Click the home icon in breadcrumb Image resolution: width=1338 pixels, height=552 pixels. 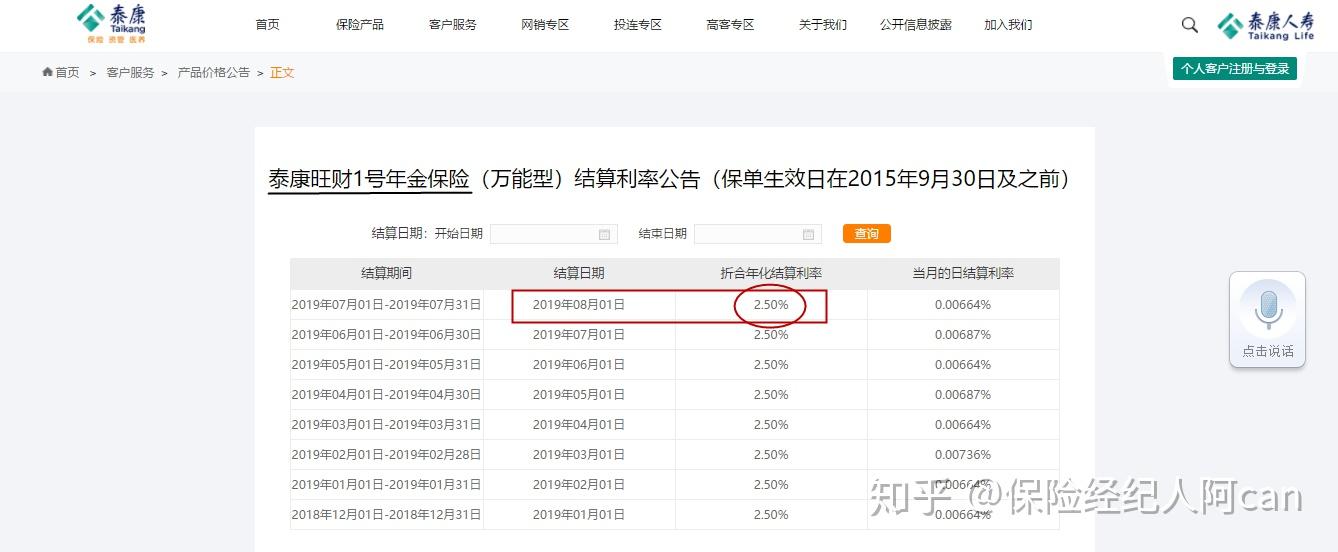click(x=47, y=72)
